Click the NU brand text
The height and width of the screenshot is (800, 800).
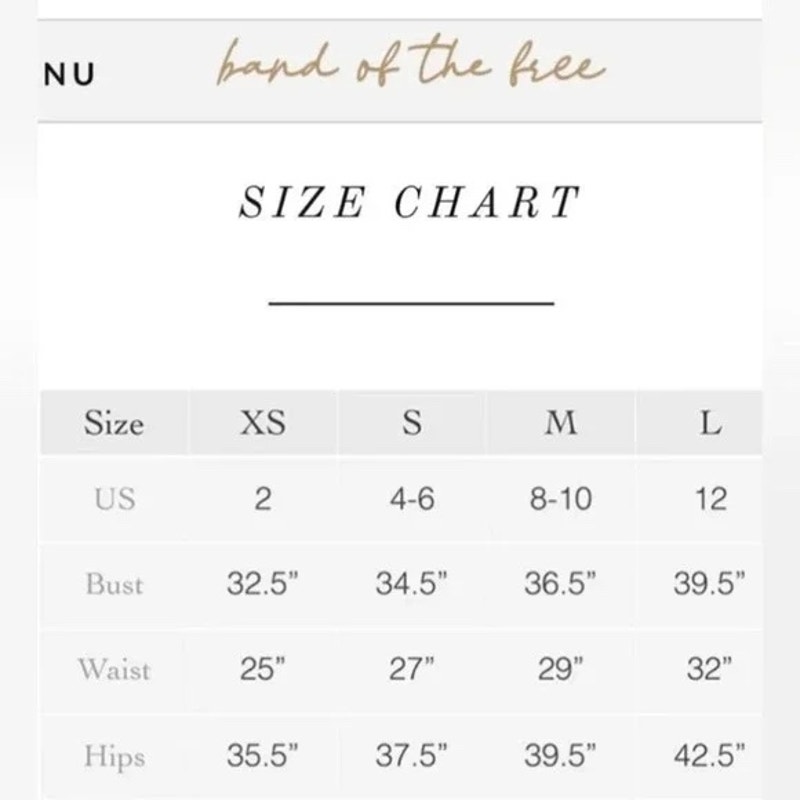(69, 74)
